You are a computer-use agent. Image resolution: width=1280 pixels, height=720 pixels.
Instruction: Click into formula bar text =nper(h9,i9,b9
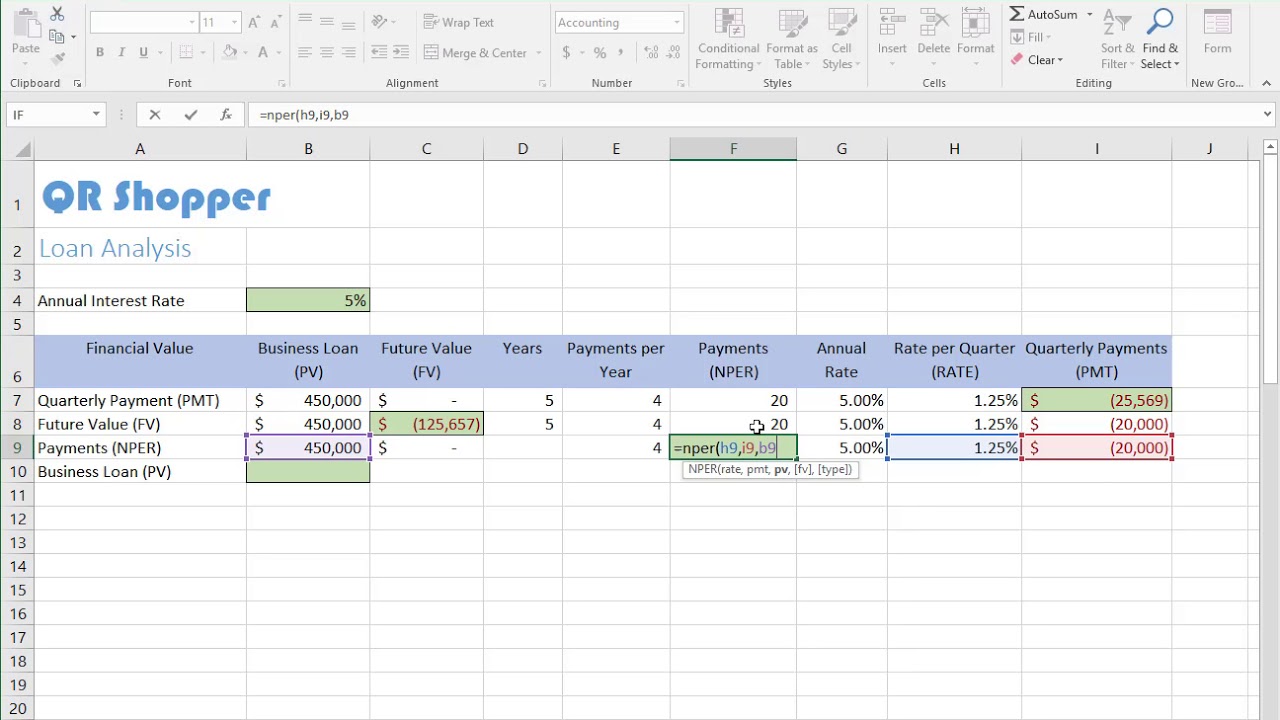click(304, 115)
